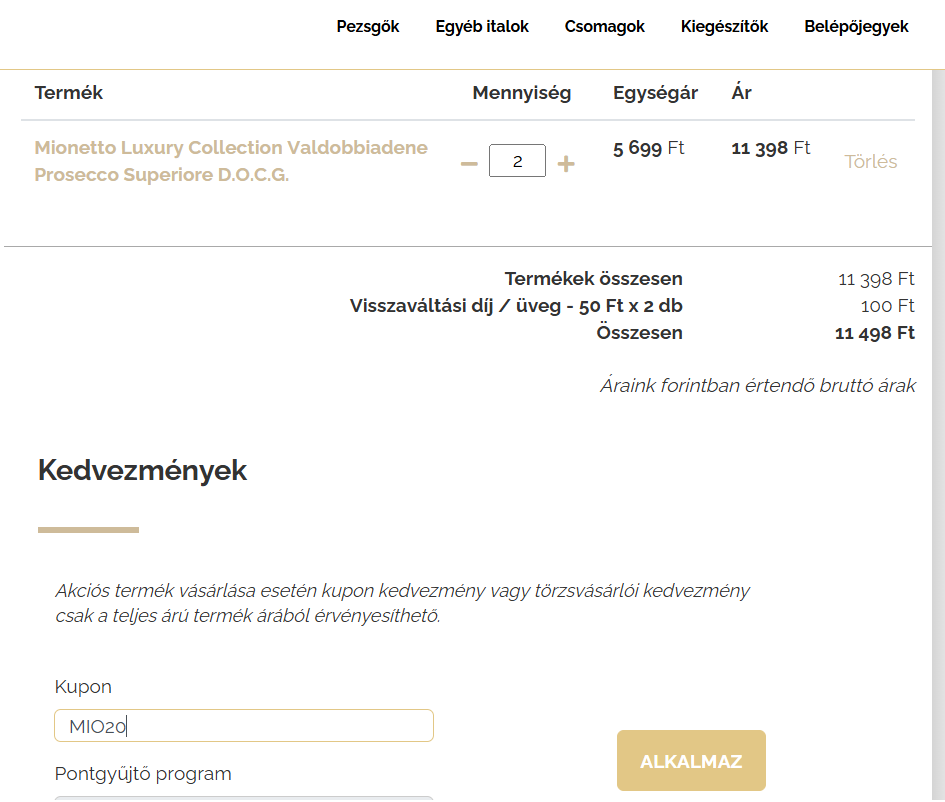The image size is (945, 802).
Task: Click the Egységár column header
Action: [x=655, y=93]
